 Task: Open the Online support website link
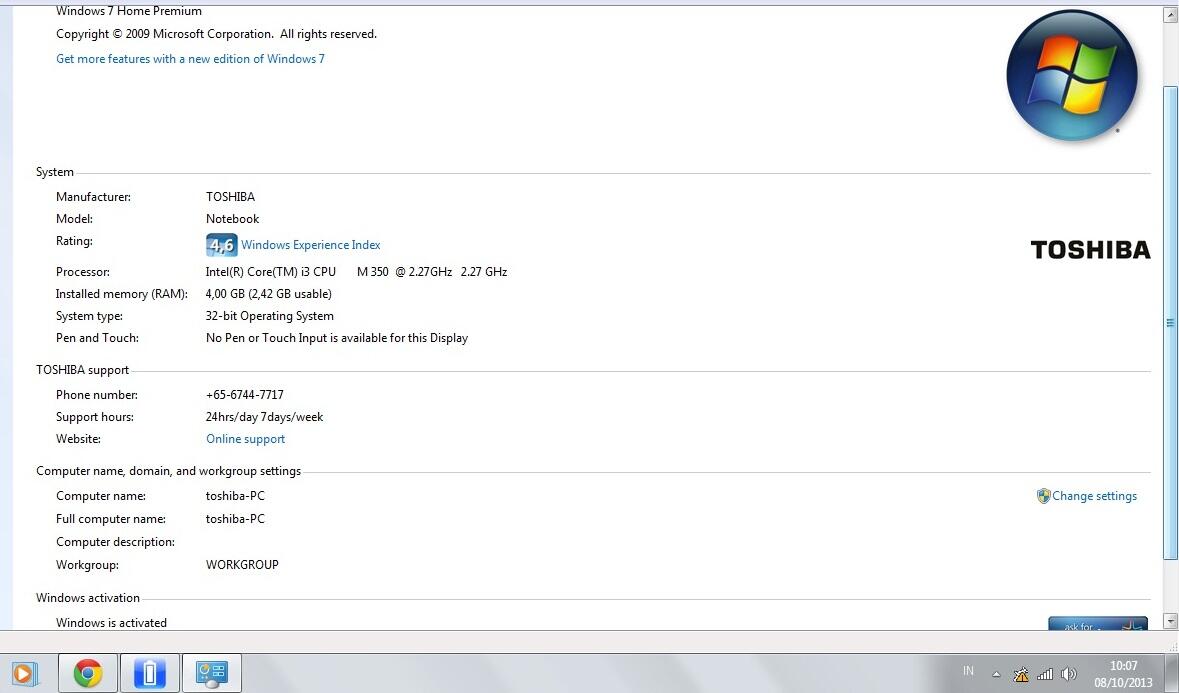tap(245, 439)
